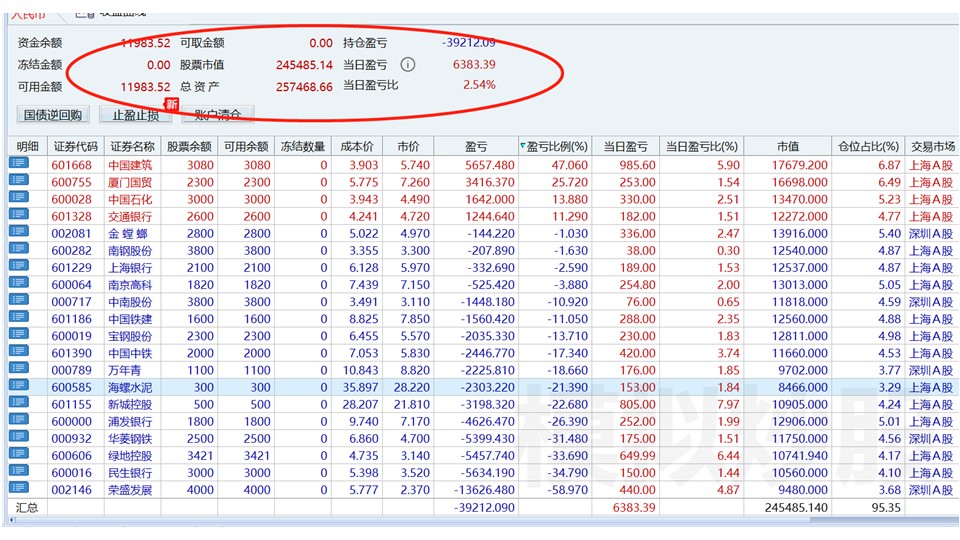The image size is (960, 540).
Task: Select the 600606 绿地控股 row
Action: 482,456
